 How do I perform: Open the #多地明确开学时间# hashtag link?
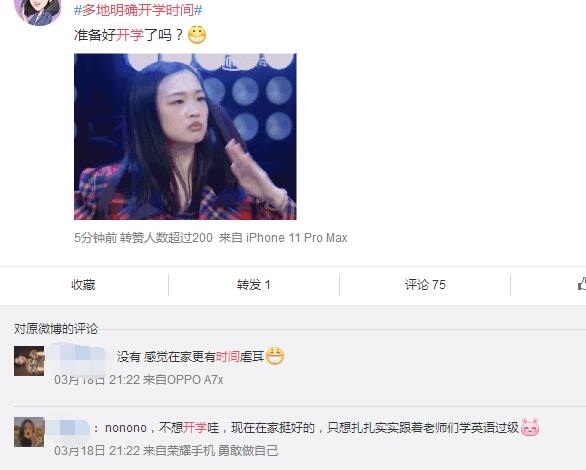[138, 10]
